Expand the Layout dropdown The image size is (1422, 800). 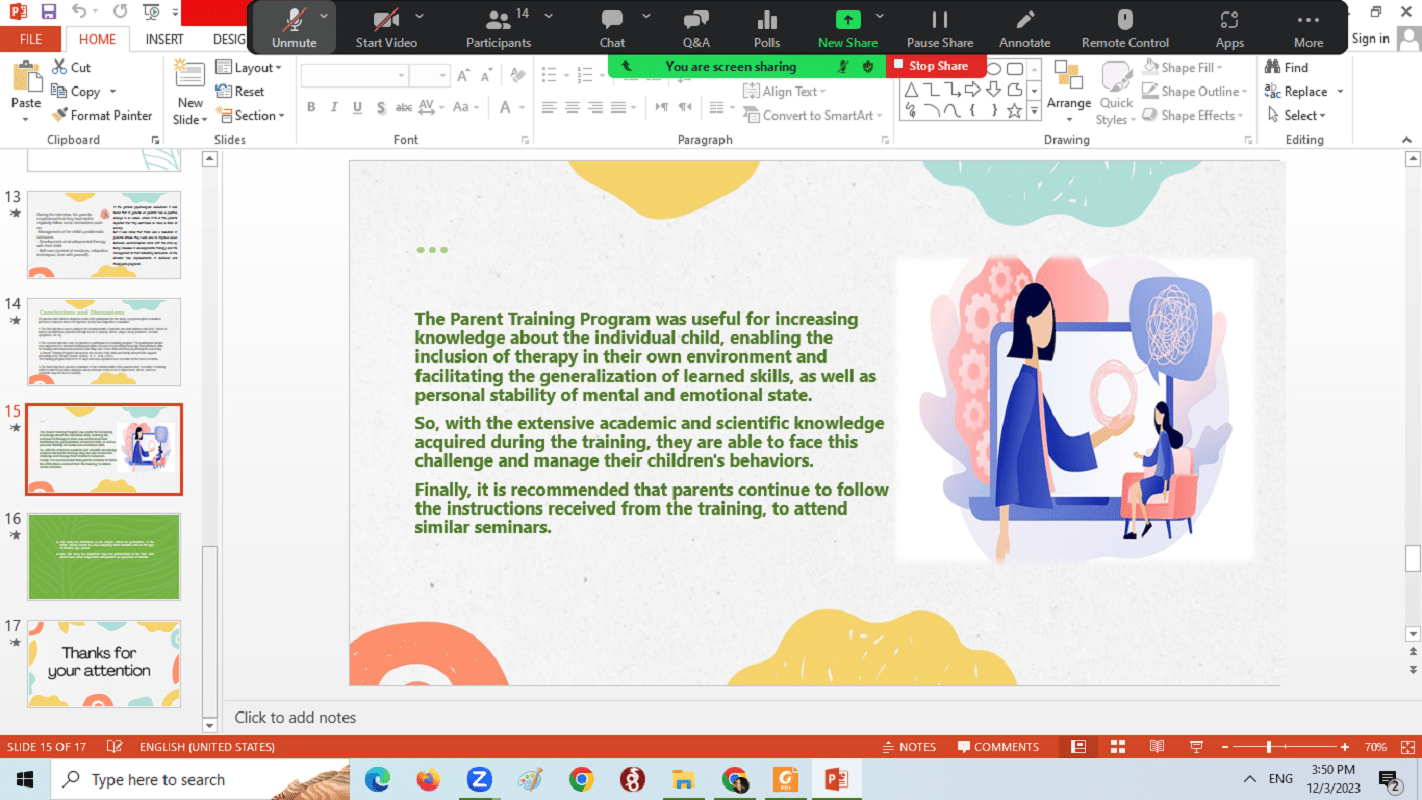point(249,68)
